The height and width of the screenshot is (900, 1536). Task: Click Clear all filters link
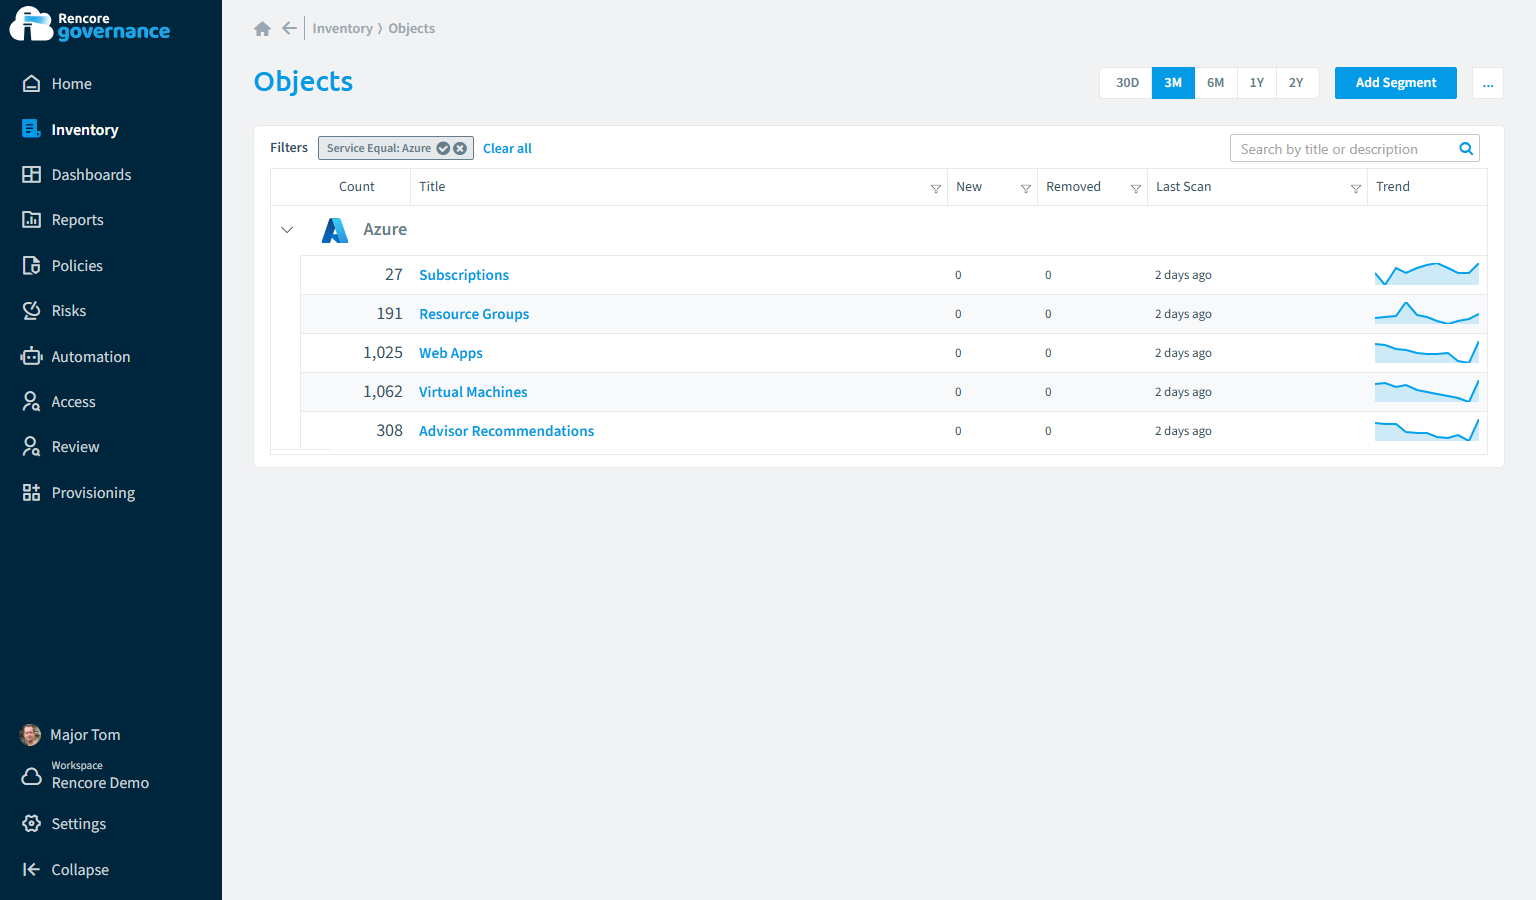tap(507, 149)
